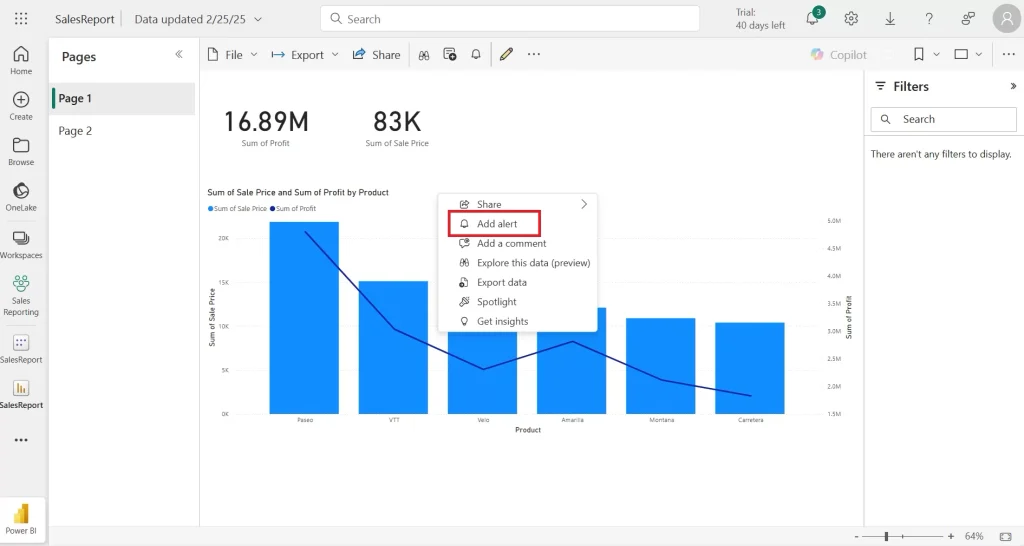This screenshot has width=1024, height=546.
Task: Click the Filters pane Search field
Action: [943, 119]
